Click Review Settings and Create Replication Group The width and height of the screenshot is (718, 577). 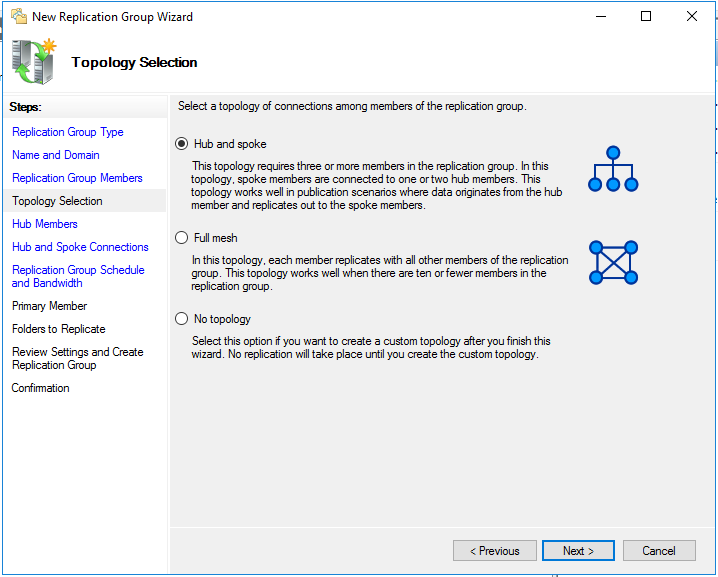(78, 358)
